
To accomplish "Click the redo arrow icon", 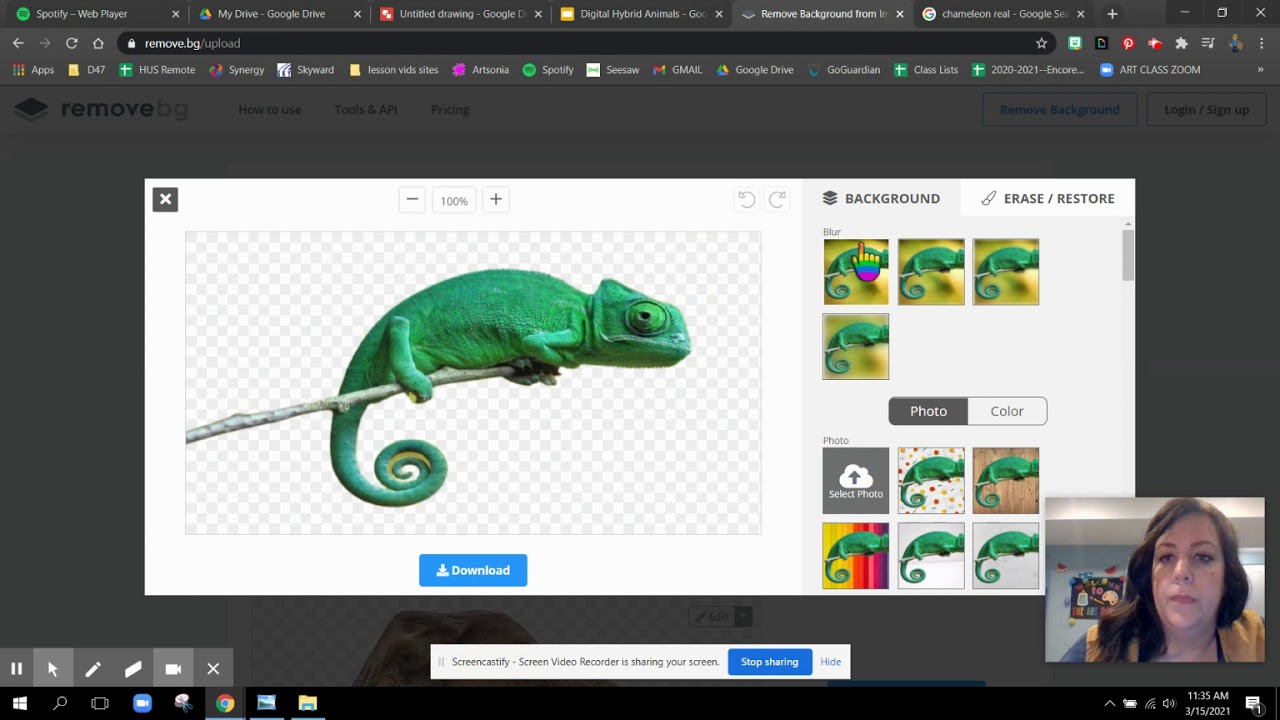I will (x=777, y=200).
